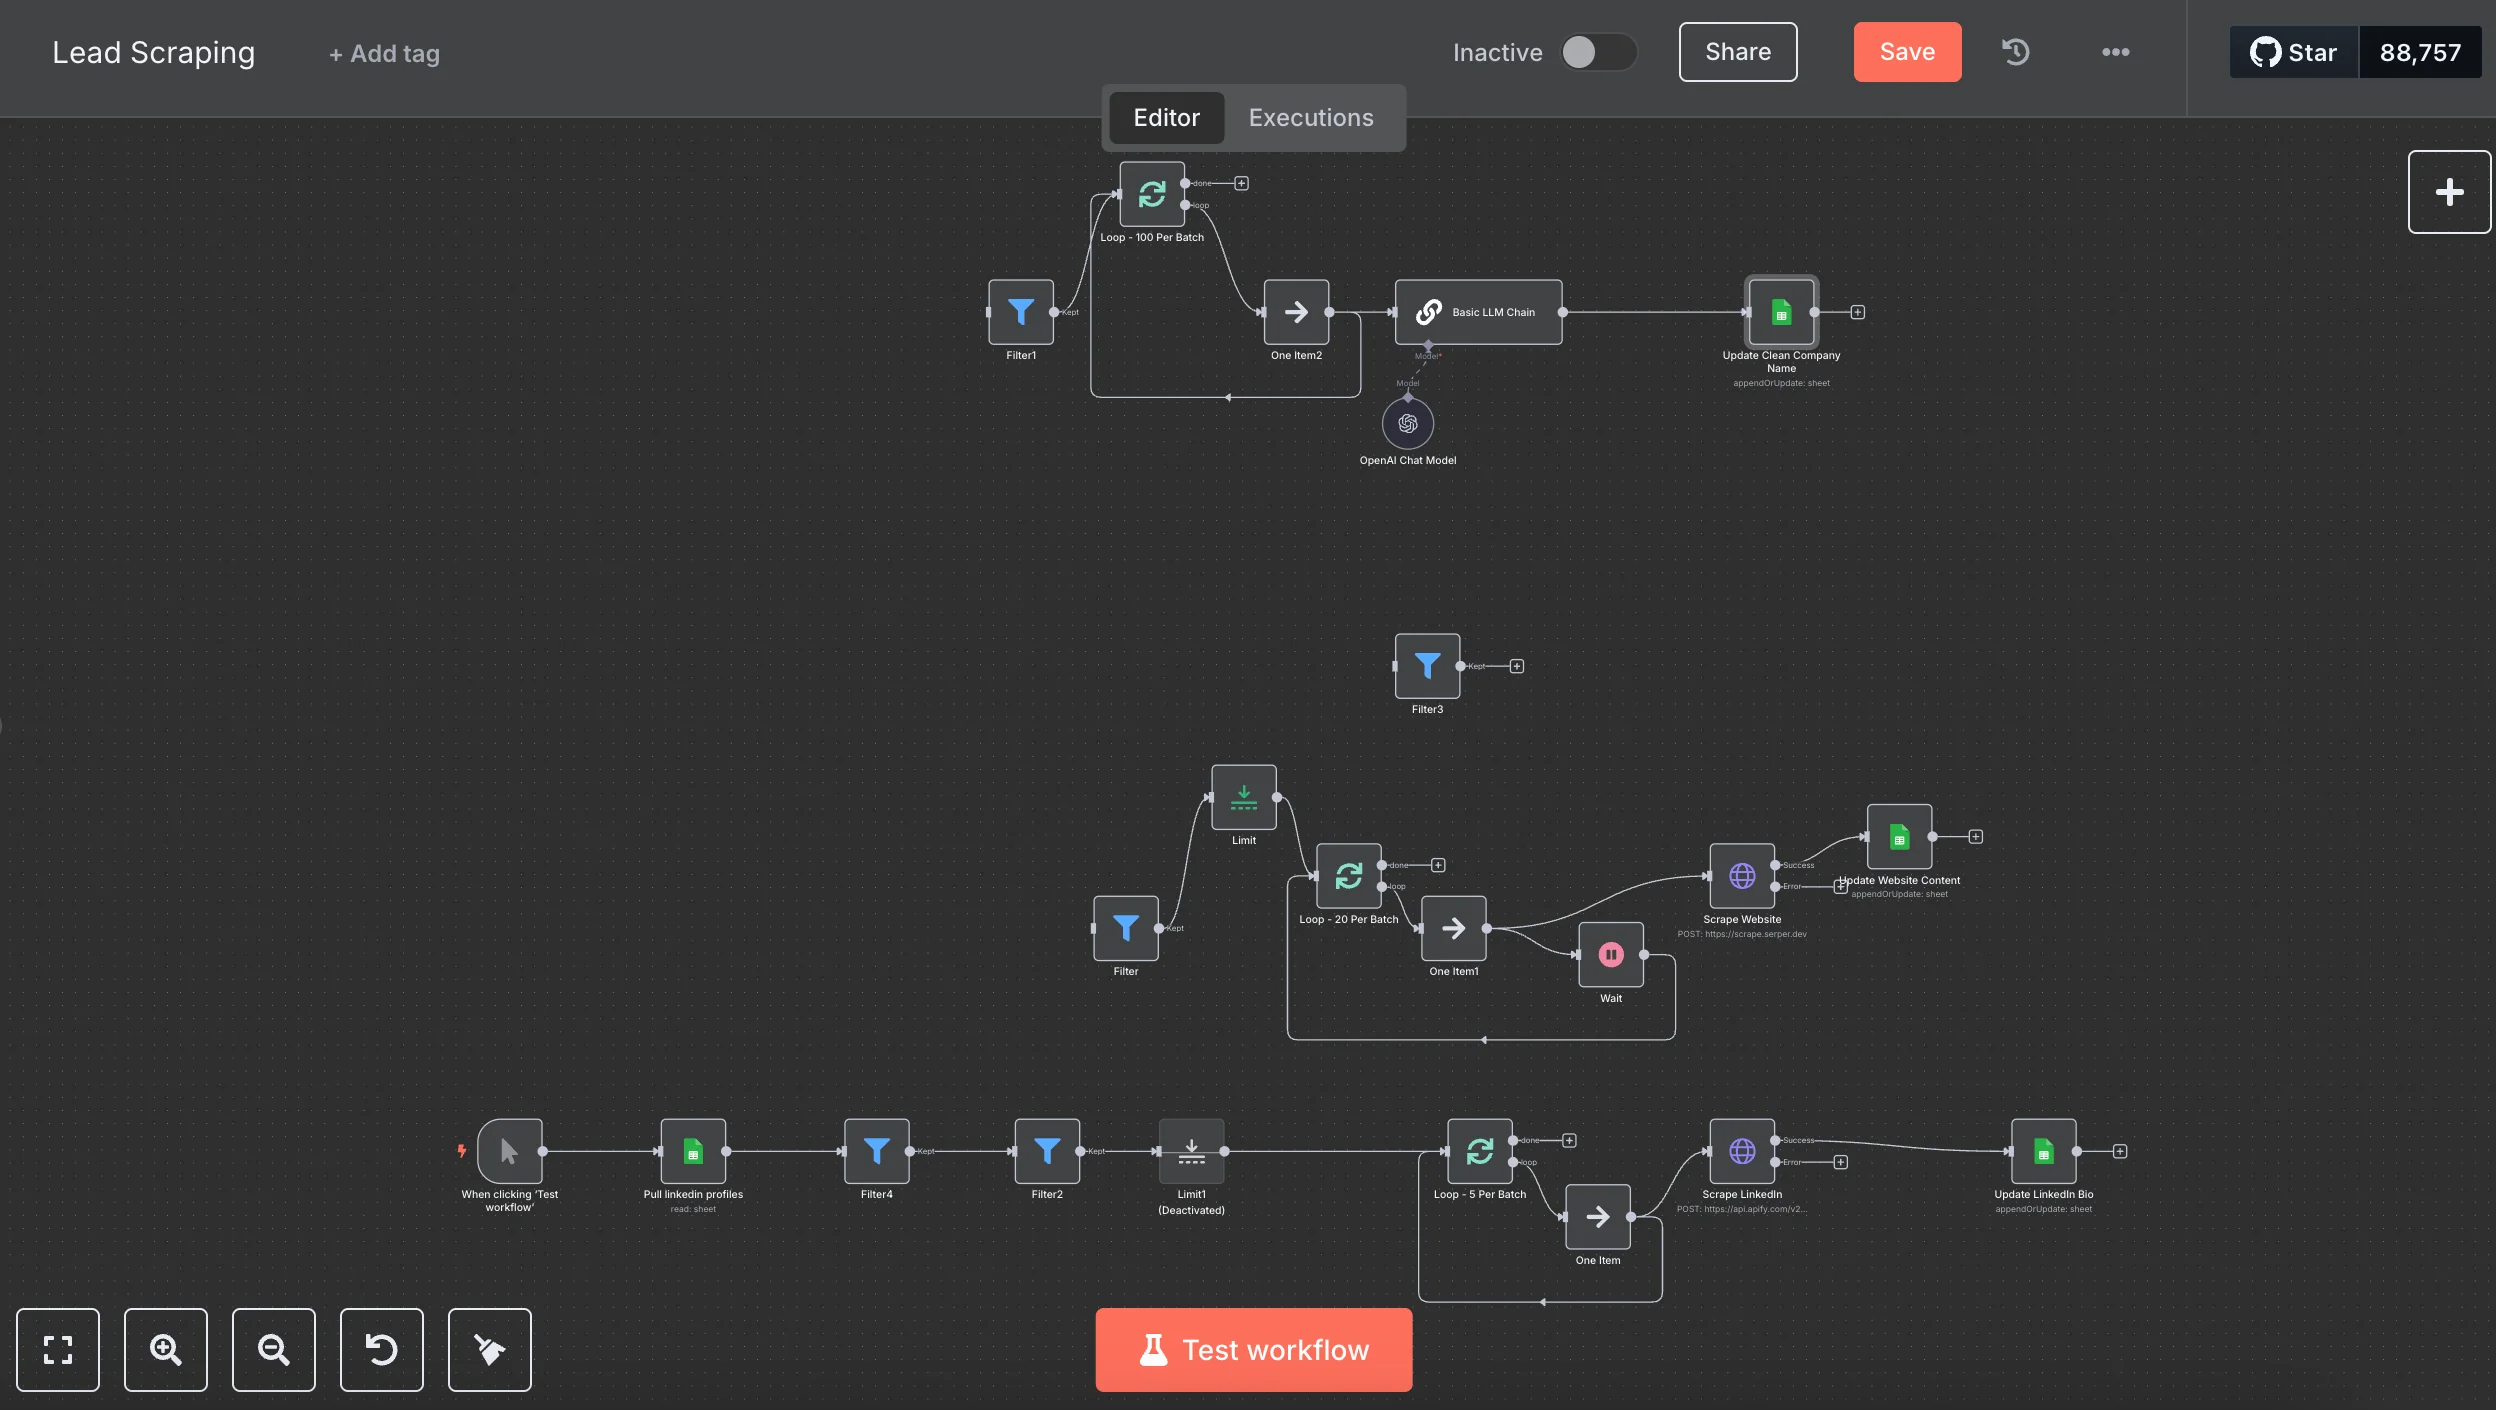Select the One Item1 node
The height and width of the screenshot is (1410, 2496).
coord(1454,928)
